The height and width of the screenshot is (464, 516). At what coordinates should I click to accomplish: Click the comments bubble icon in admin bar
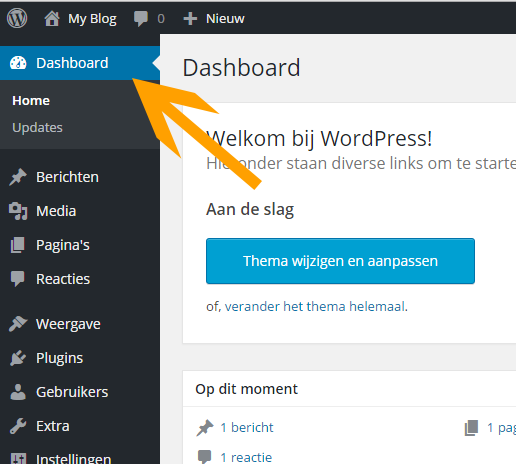point(141,18)
